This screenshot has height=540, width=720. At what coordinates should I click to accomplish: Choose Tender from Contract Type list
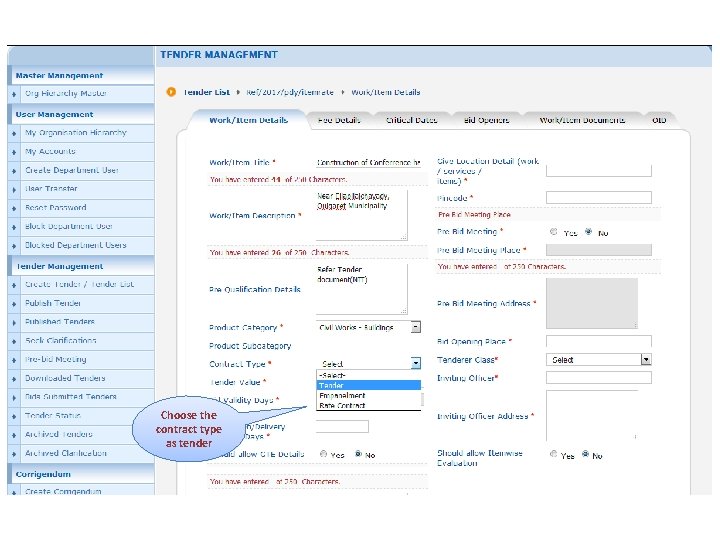pos(369,385)
